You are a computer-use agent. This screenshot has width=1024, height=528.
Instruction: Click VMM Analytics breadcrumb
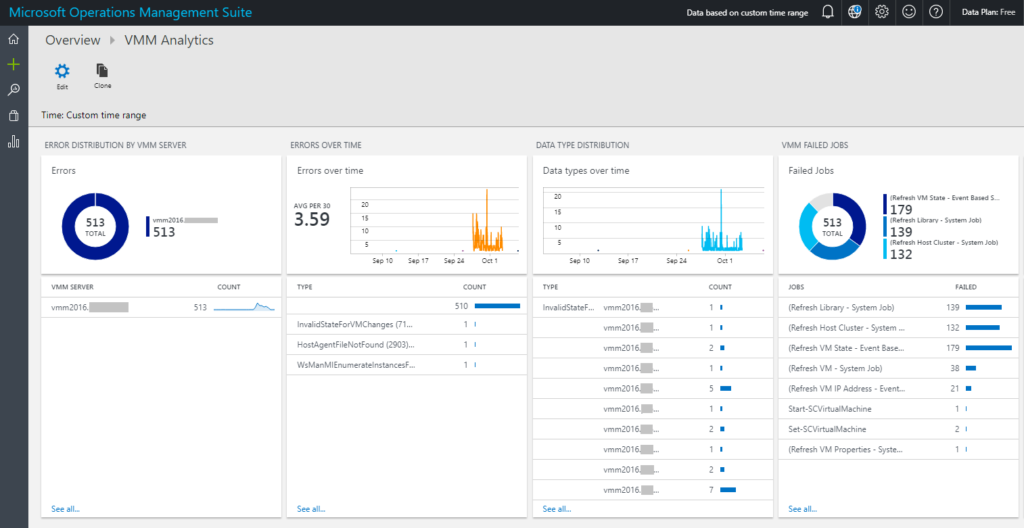point(169,41)
